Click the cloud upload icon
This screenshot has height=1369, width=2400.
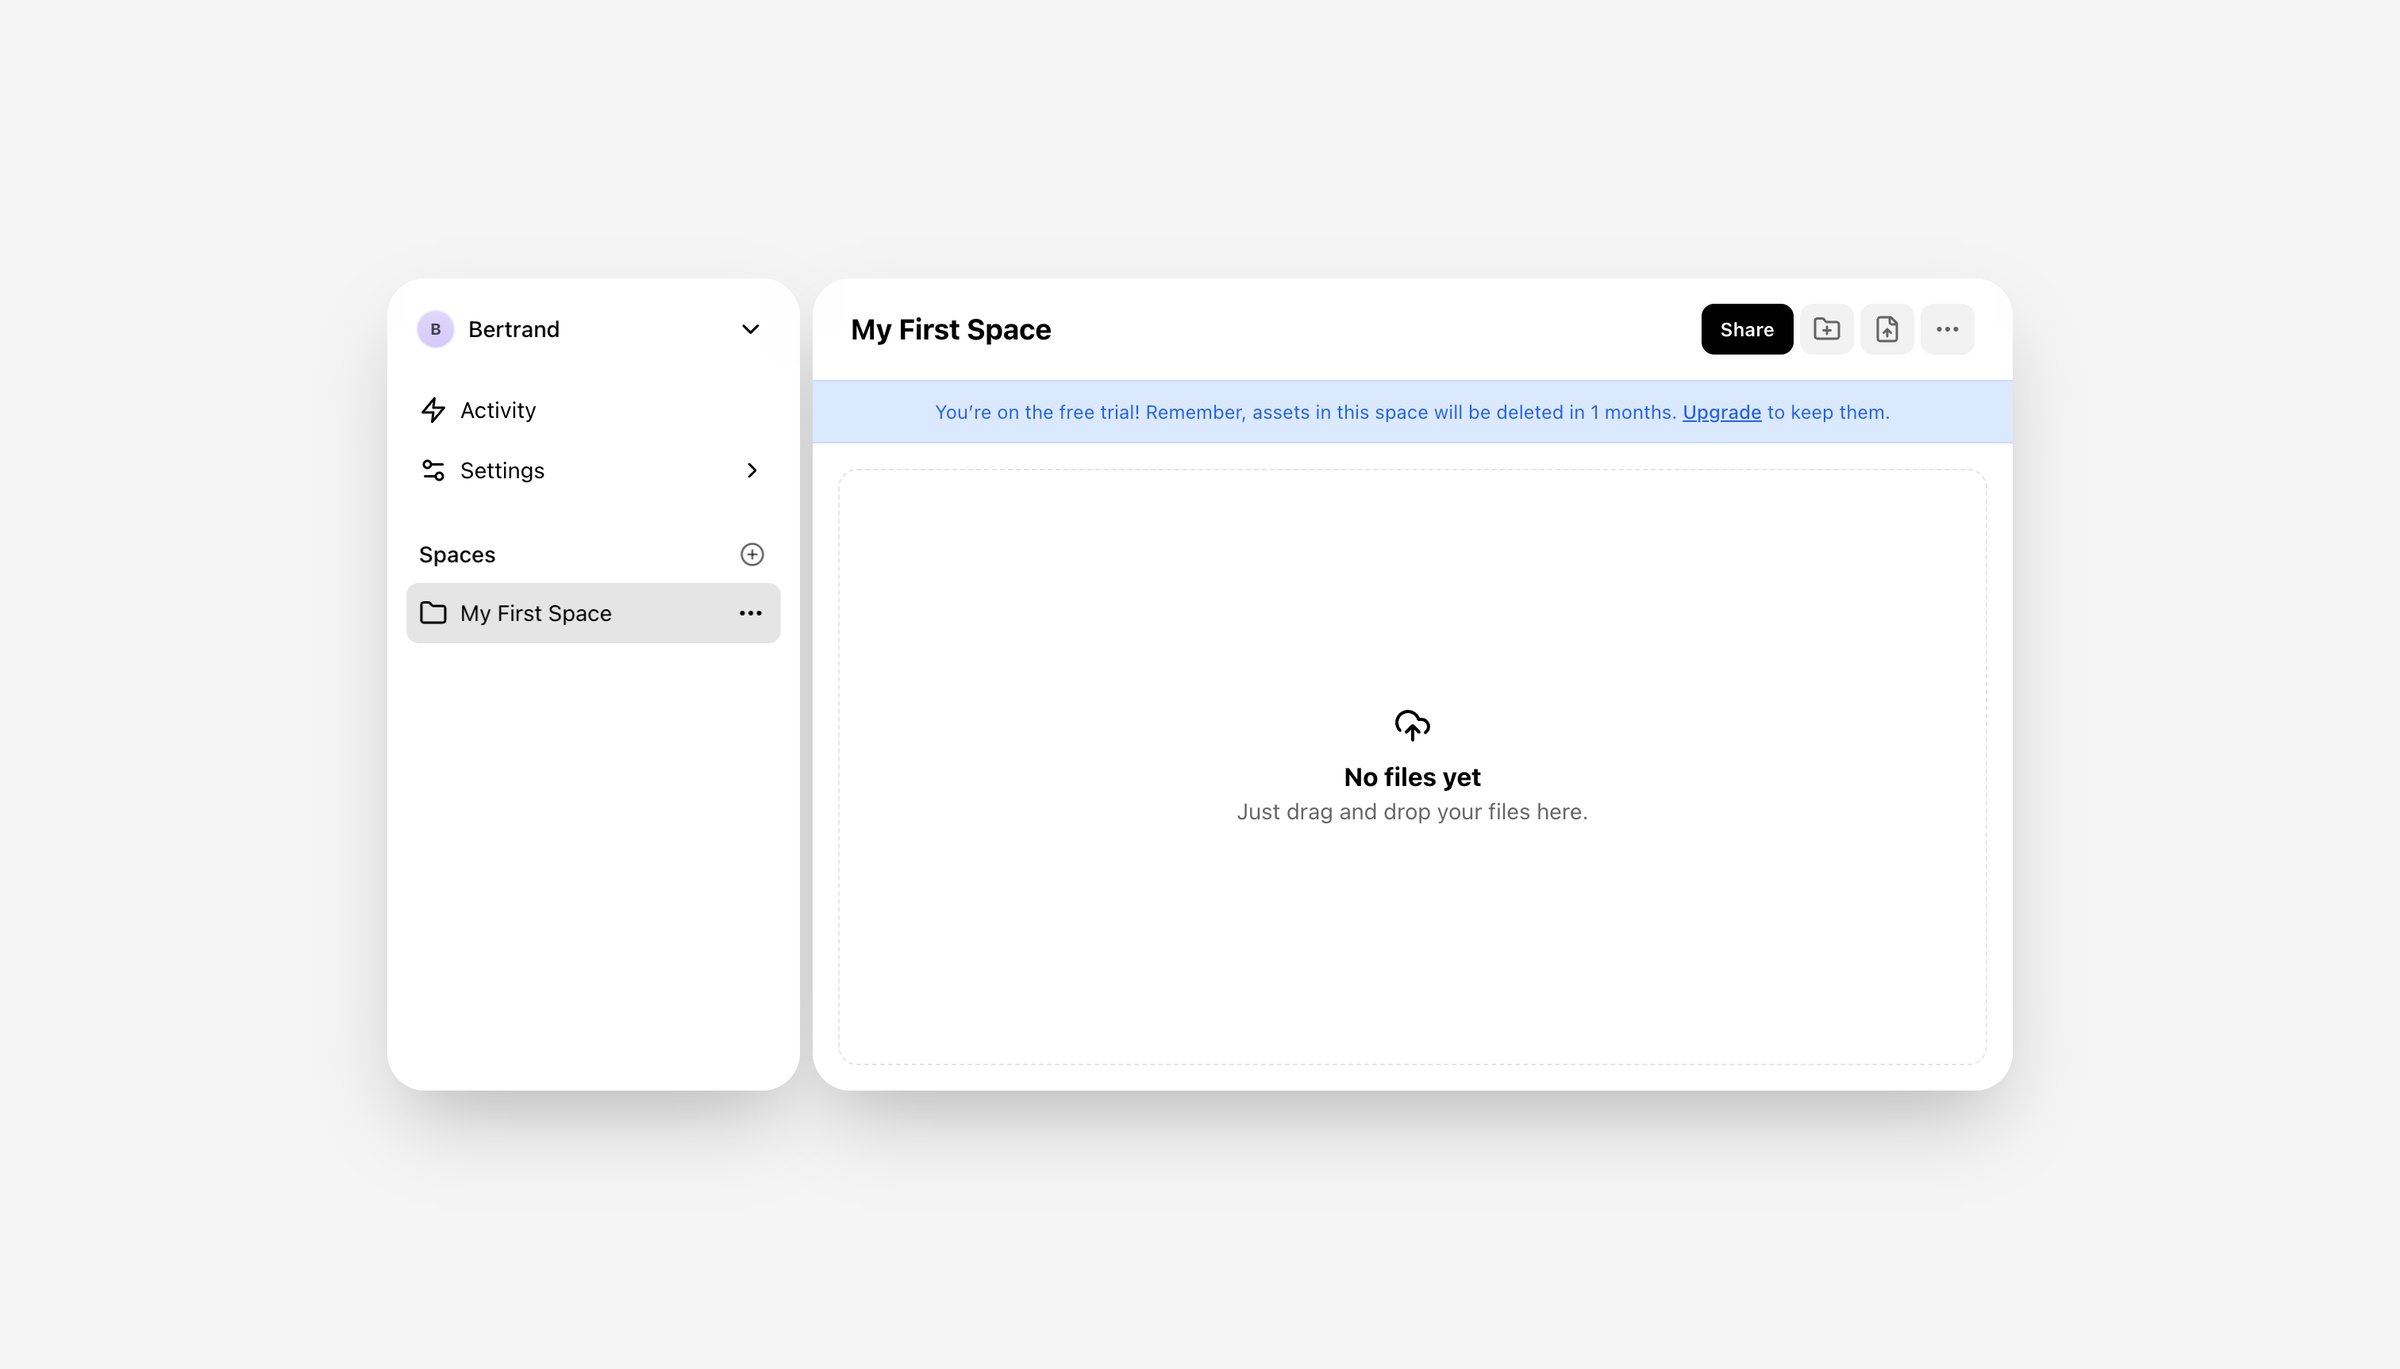(x=1412, y=725)
